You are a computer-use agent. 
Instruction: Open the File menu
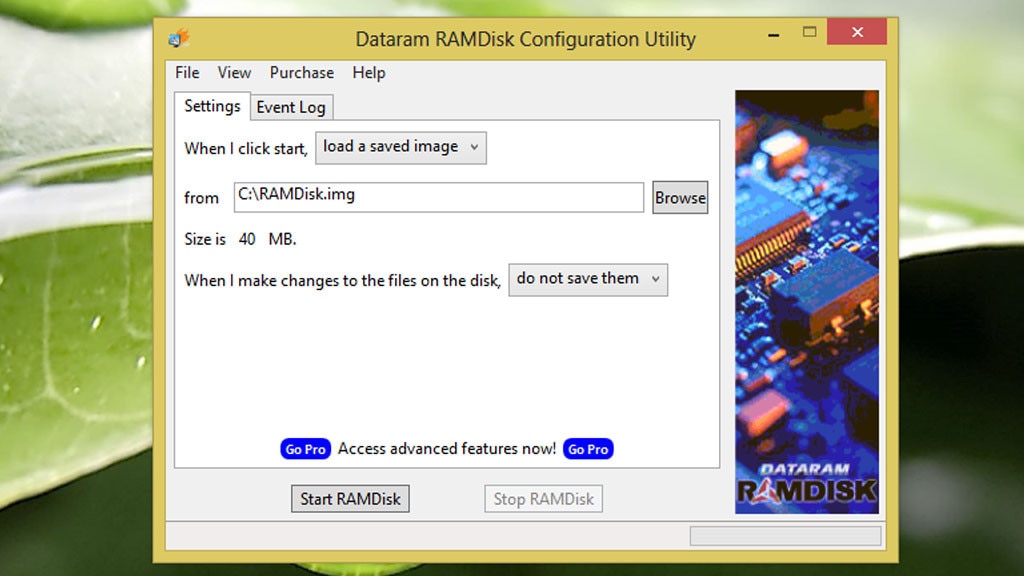coord(187,72)
